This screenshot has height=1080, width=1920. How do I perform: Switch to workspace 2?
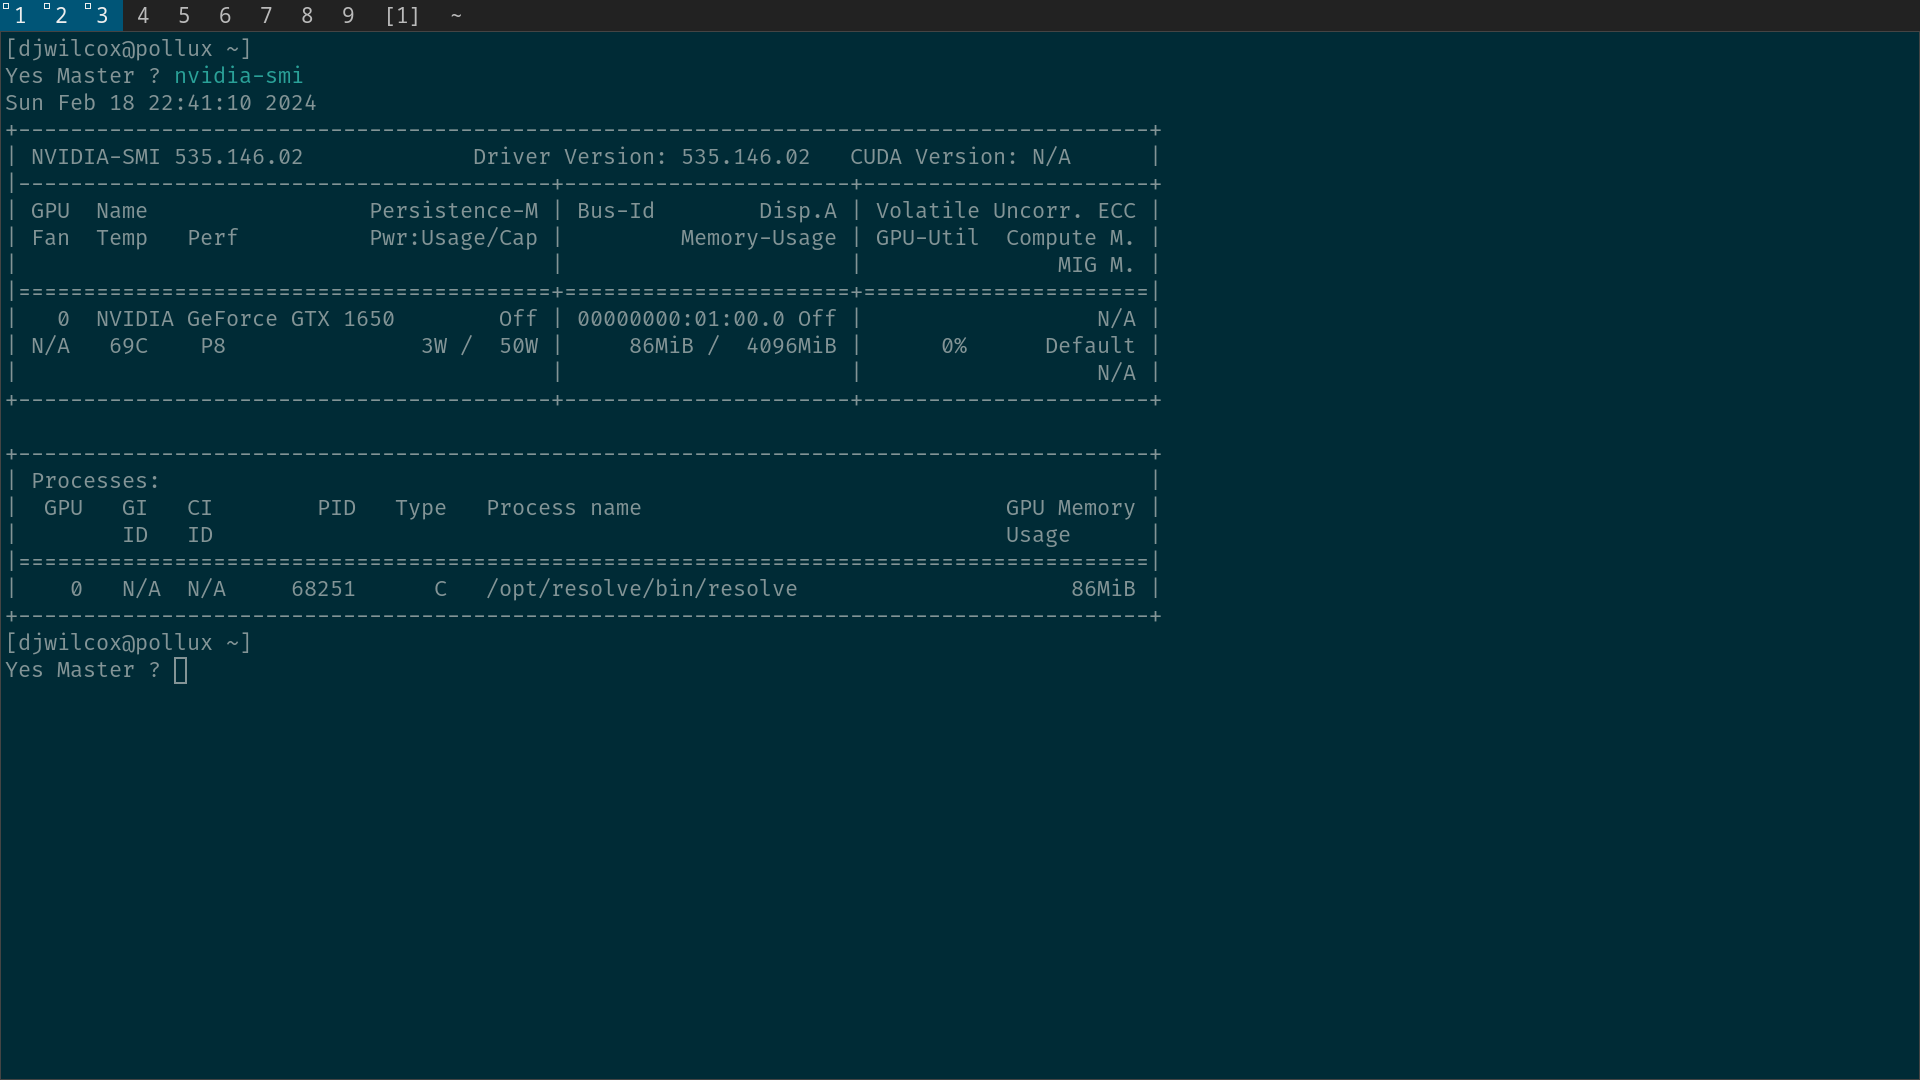61,15
